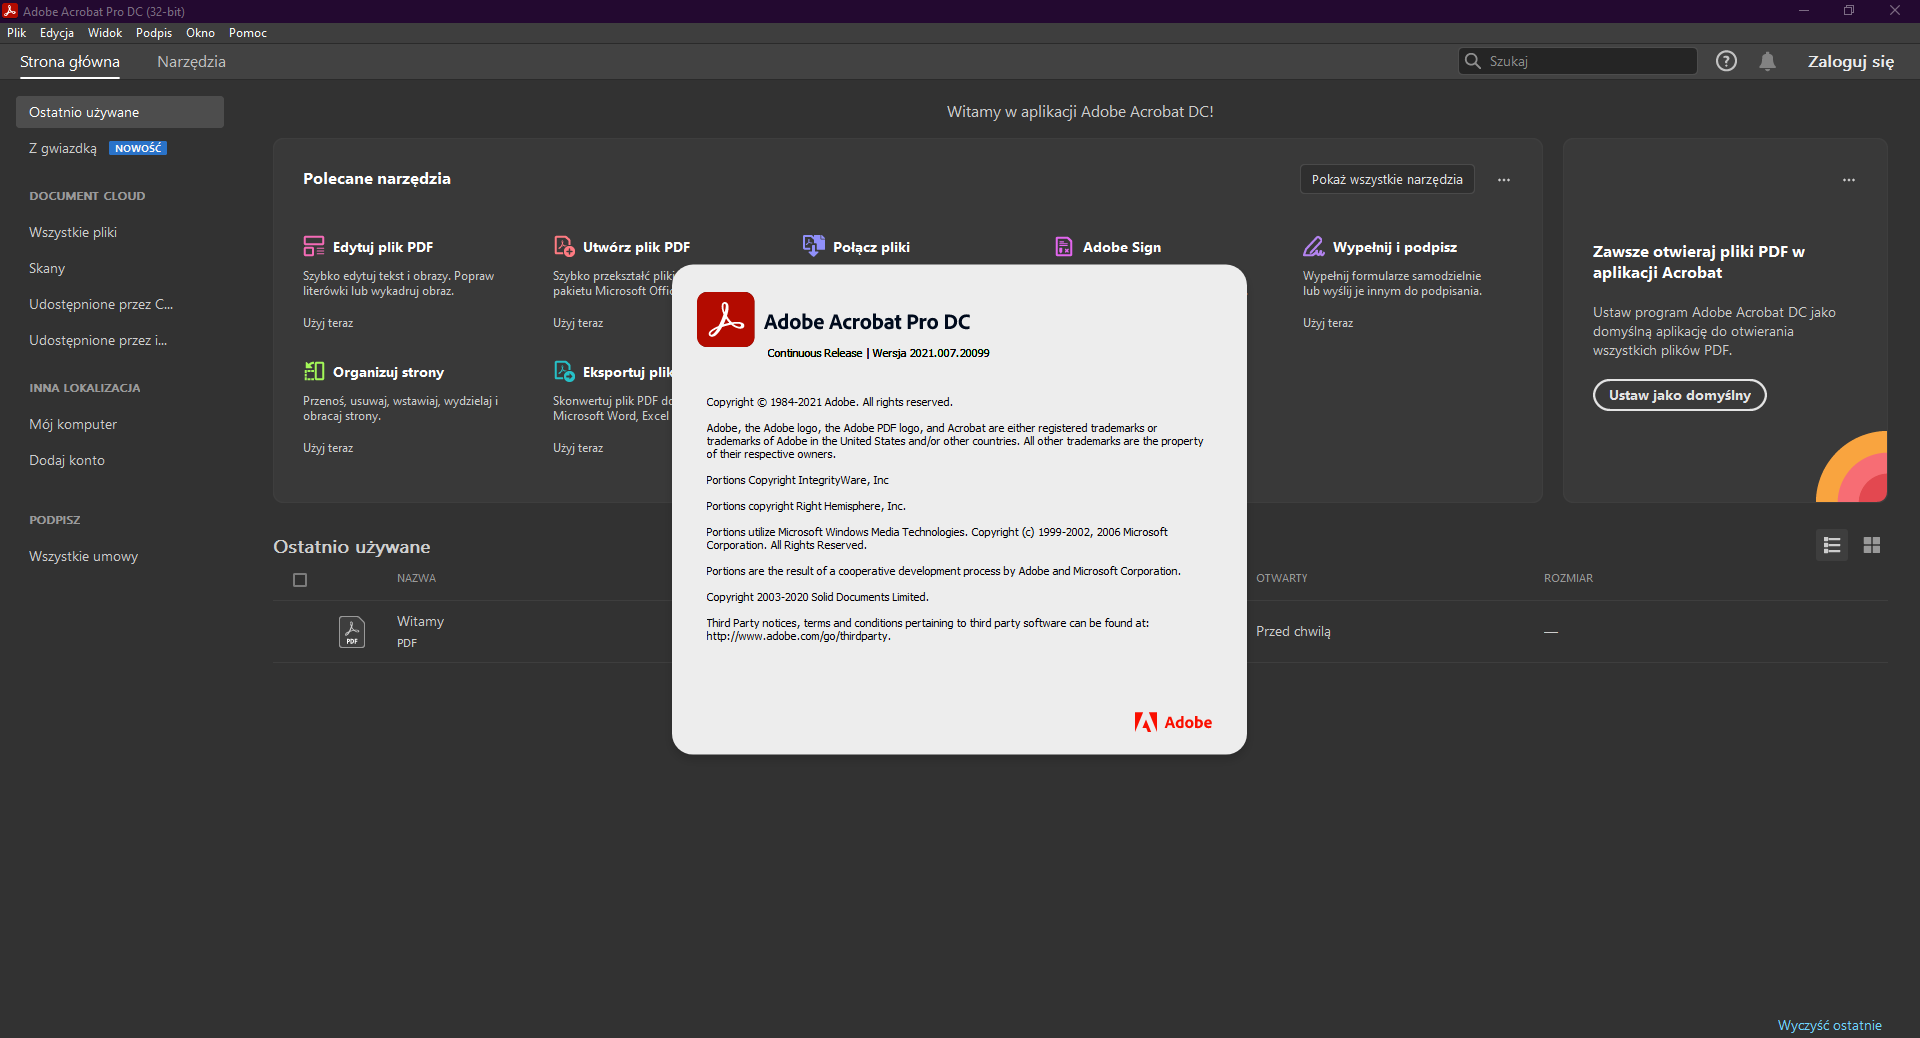
Task: Click the thirdparty URL in the About dialog
Action: 797,636
